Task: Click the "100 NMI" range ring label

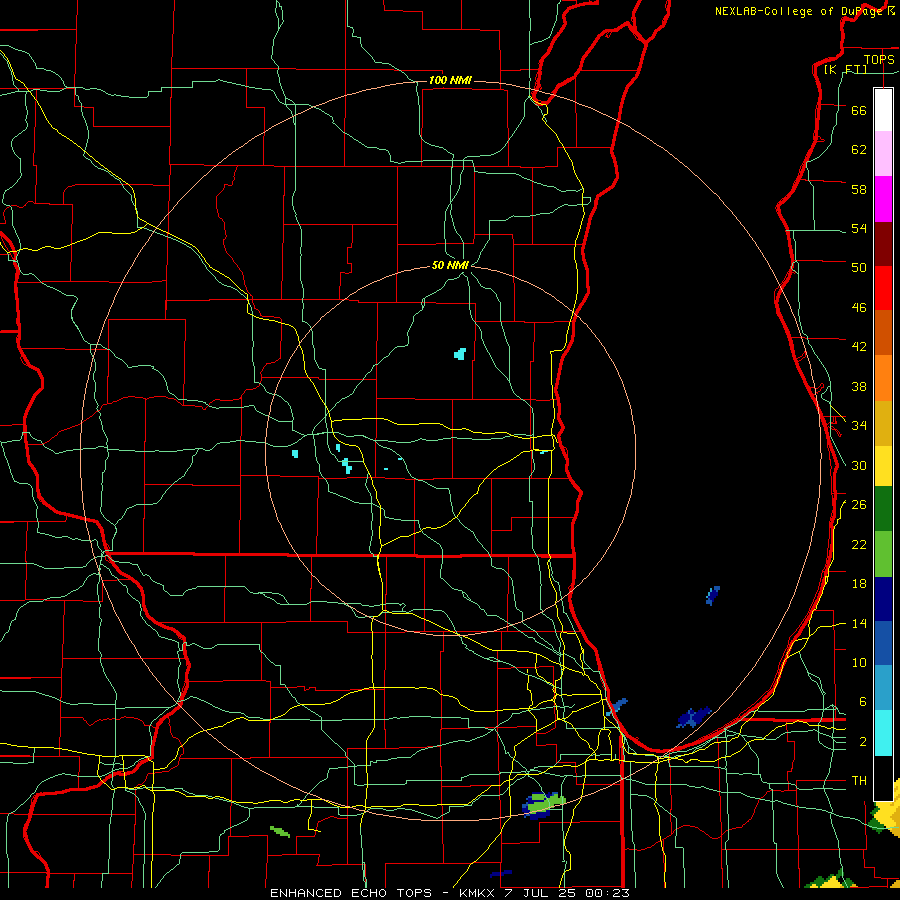Action: click(x=450, y=80)
